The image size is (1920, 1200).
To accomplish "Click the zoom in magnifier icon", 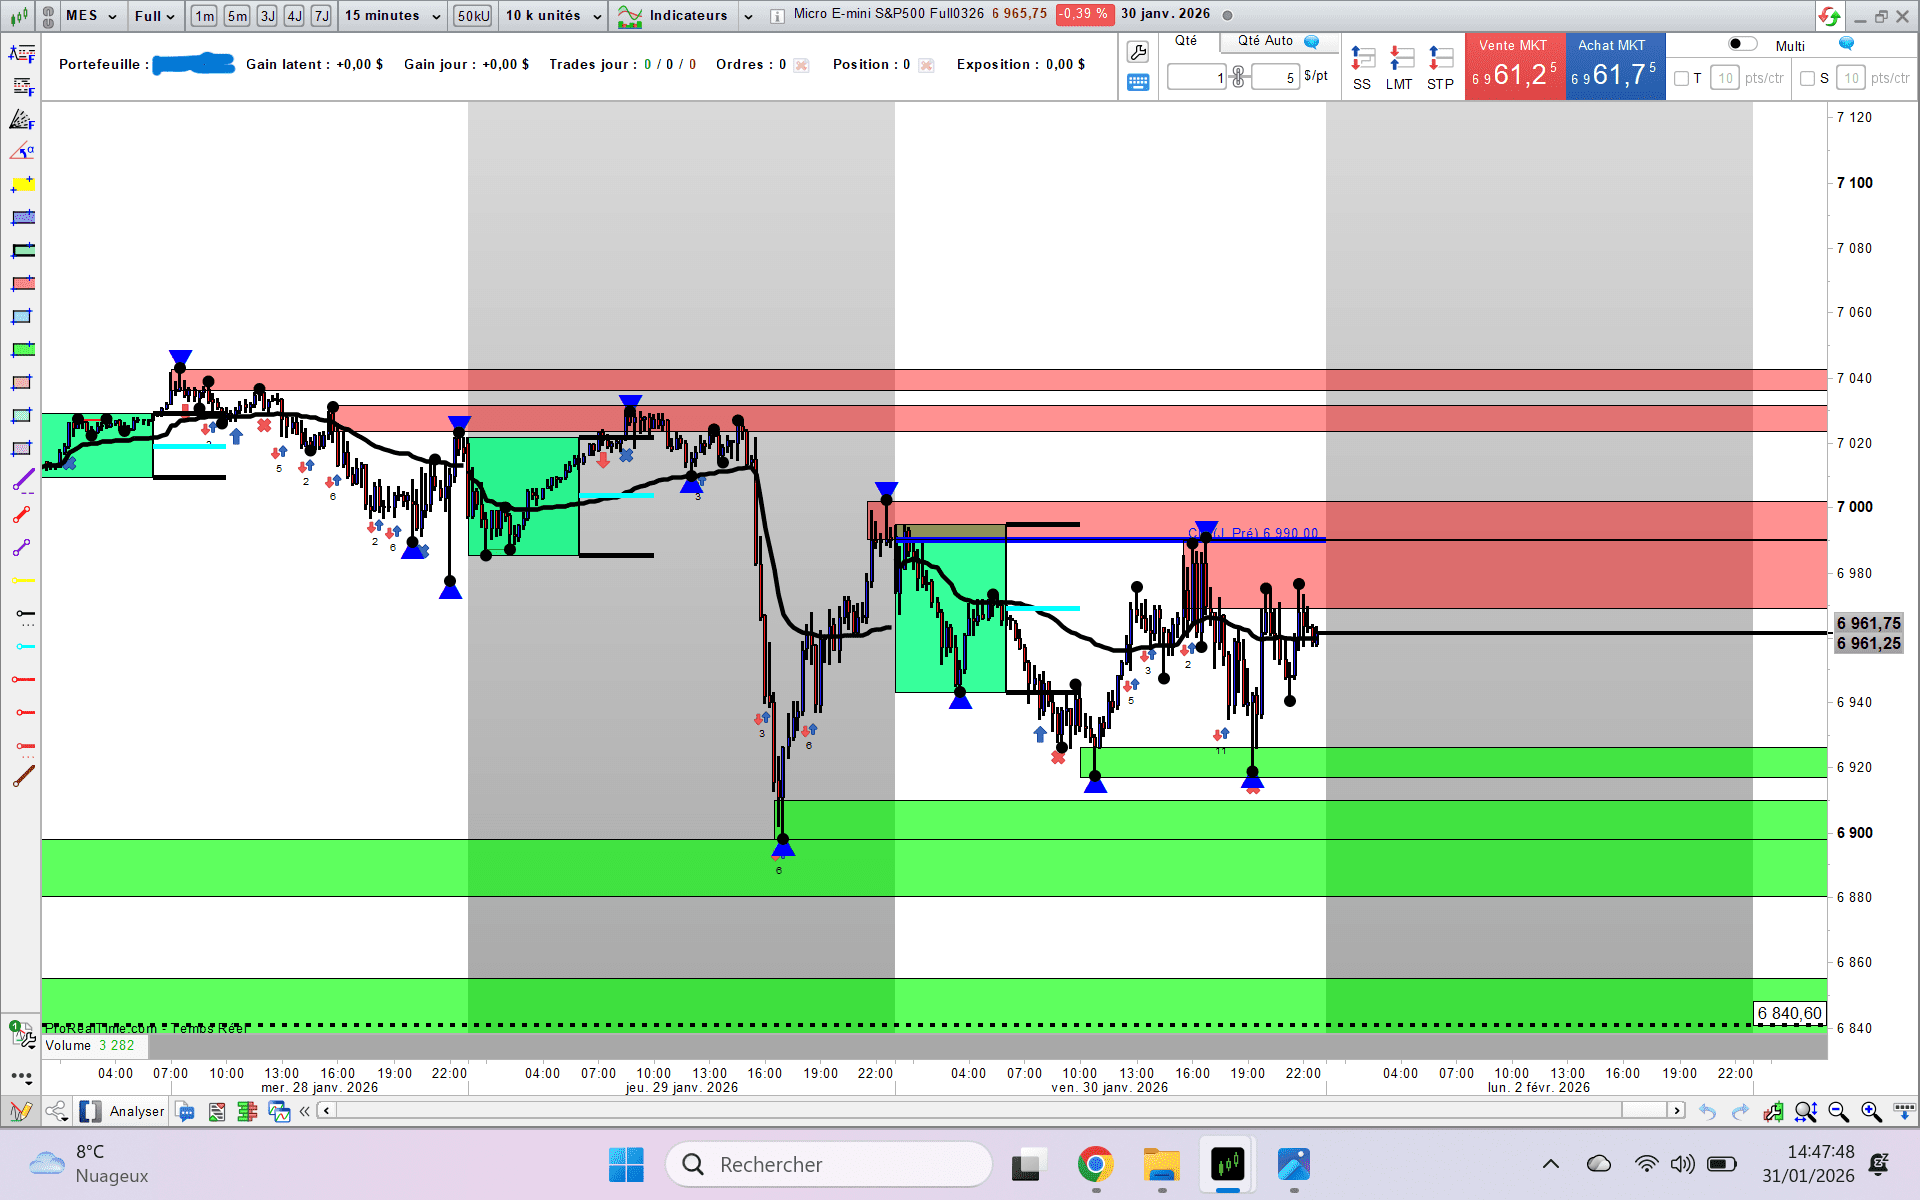I will point(1871,1112).
